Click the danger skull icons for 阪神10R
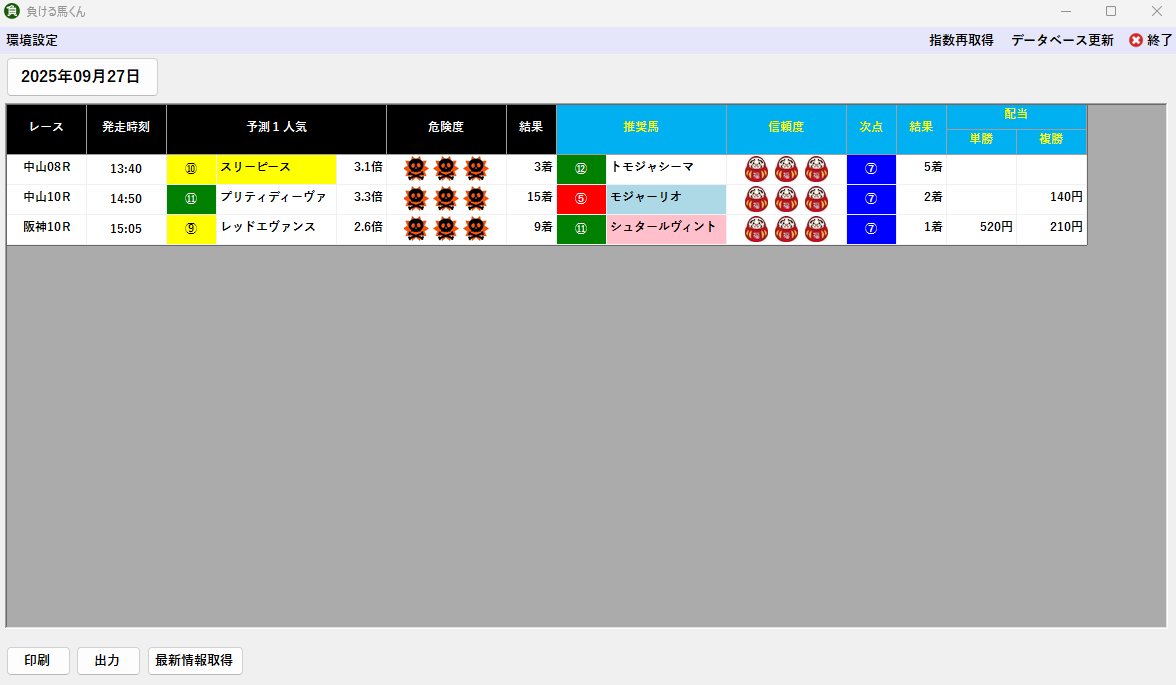 pyautogui.click(x=446, y=229)
